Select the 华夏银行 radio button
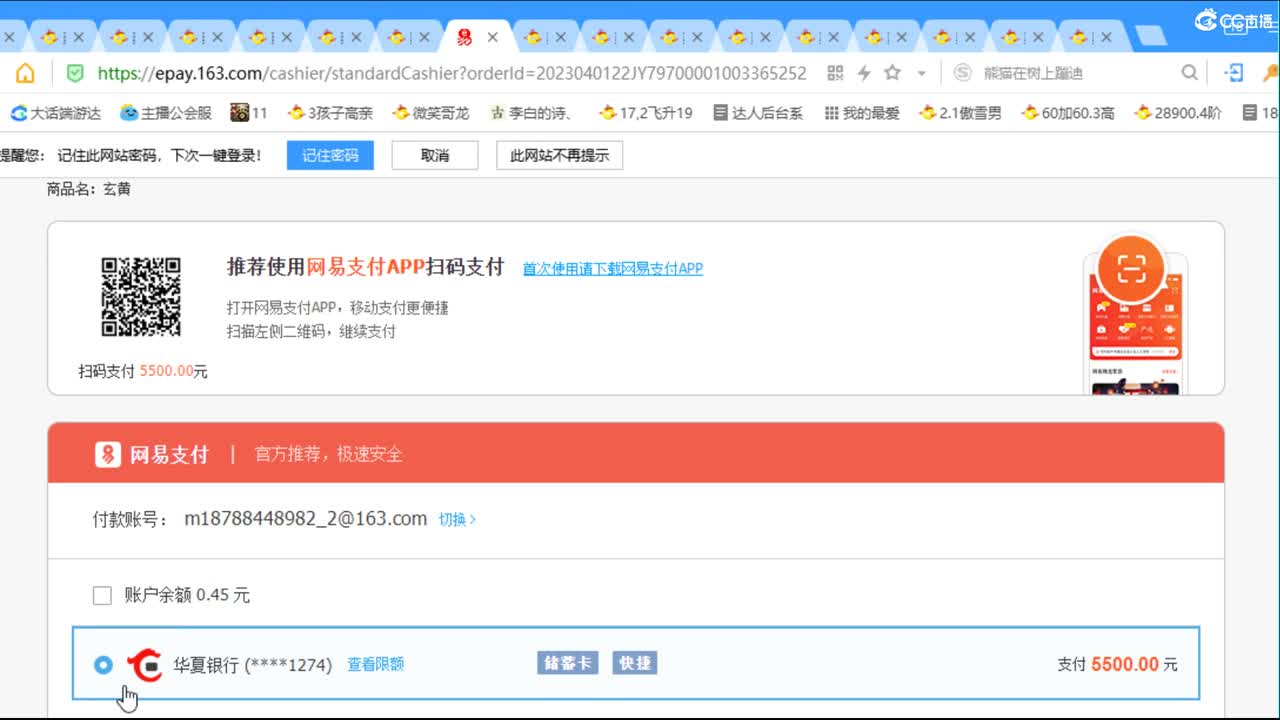1280x720 pixels. point(103,664)
